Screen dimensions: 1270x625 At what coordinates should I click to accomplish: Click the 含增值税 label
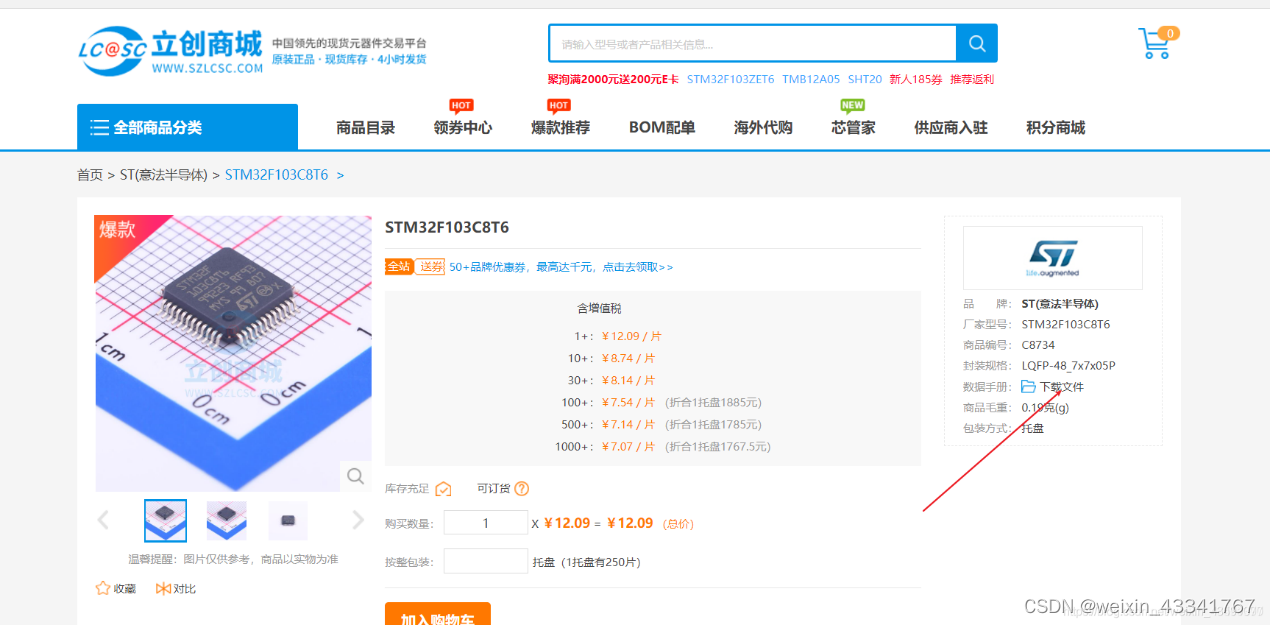(599, 308)
